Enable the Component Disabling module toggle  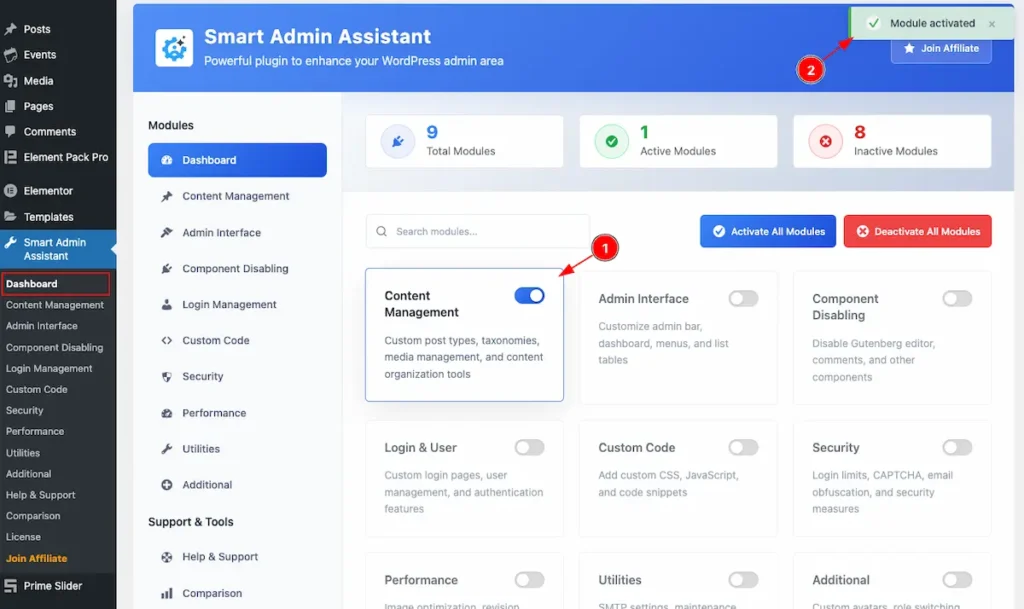[957, 298]
